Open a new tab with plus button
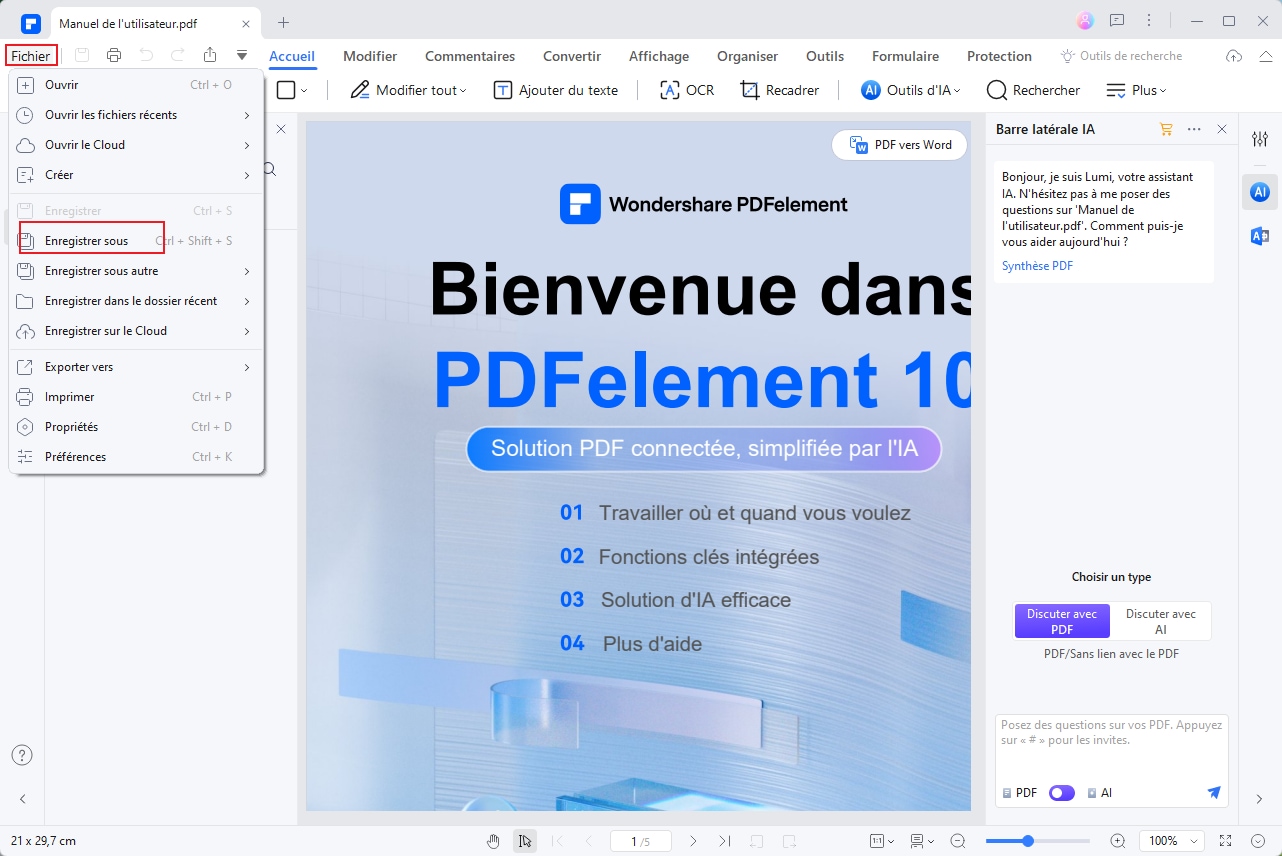 click(283, 22)
